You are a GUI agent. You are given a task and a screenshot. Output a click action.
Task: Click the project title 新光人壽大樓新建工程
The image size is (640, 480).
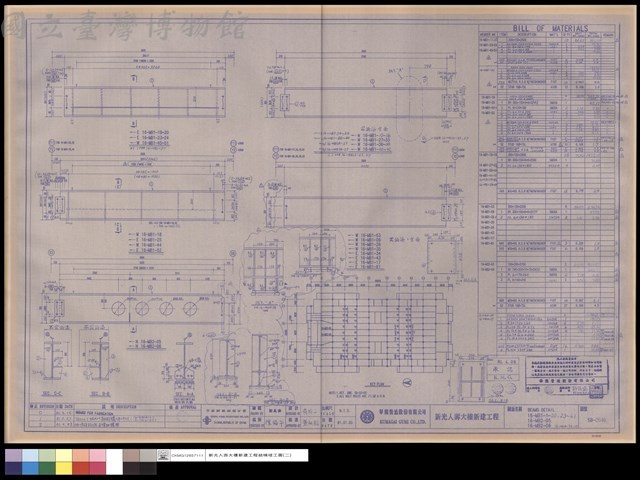coord(467,417)
